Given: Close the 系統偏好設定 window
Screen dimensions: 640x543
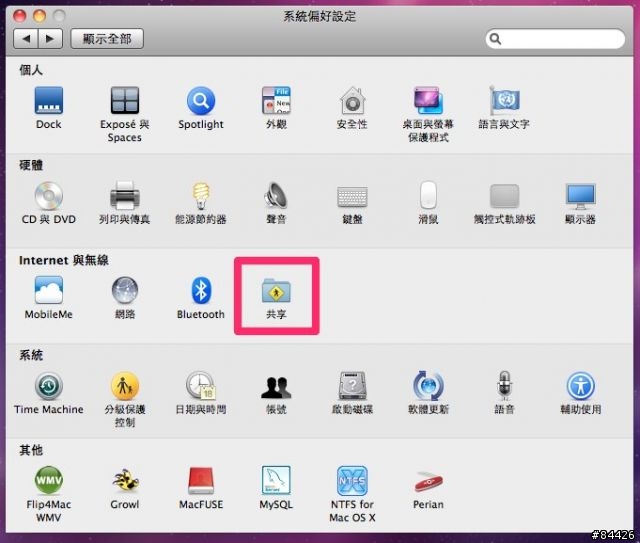Looking at the screenshot, I should pos(20,16).
